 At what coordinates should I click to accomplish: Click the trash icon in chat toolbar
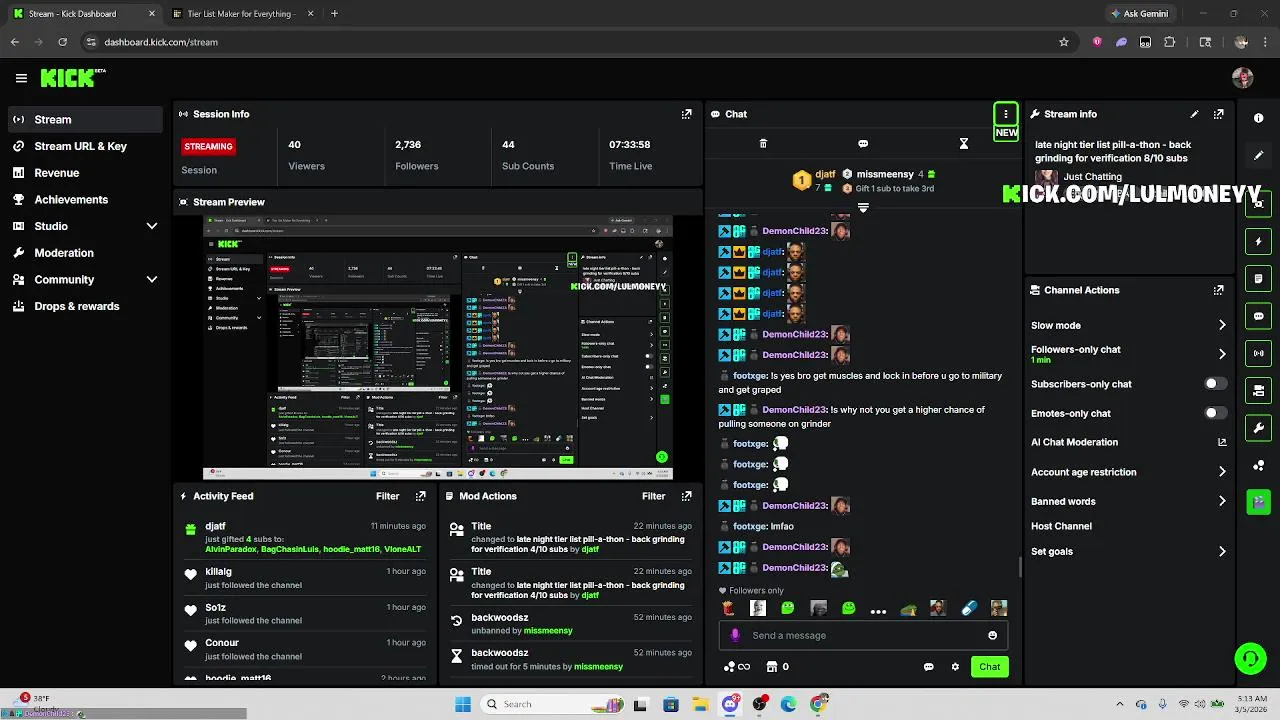[x=763, y=144]
